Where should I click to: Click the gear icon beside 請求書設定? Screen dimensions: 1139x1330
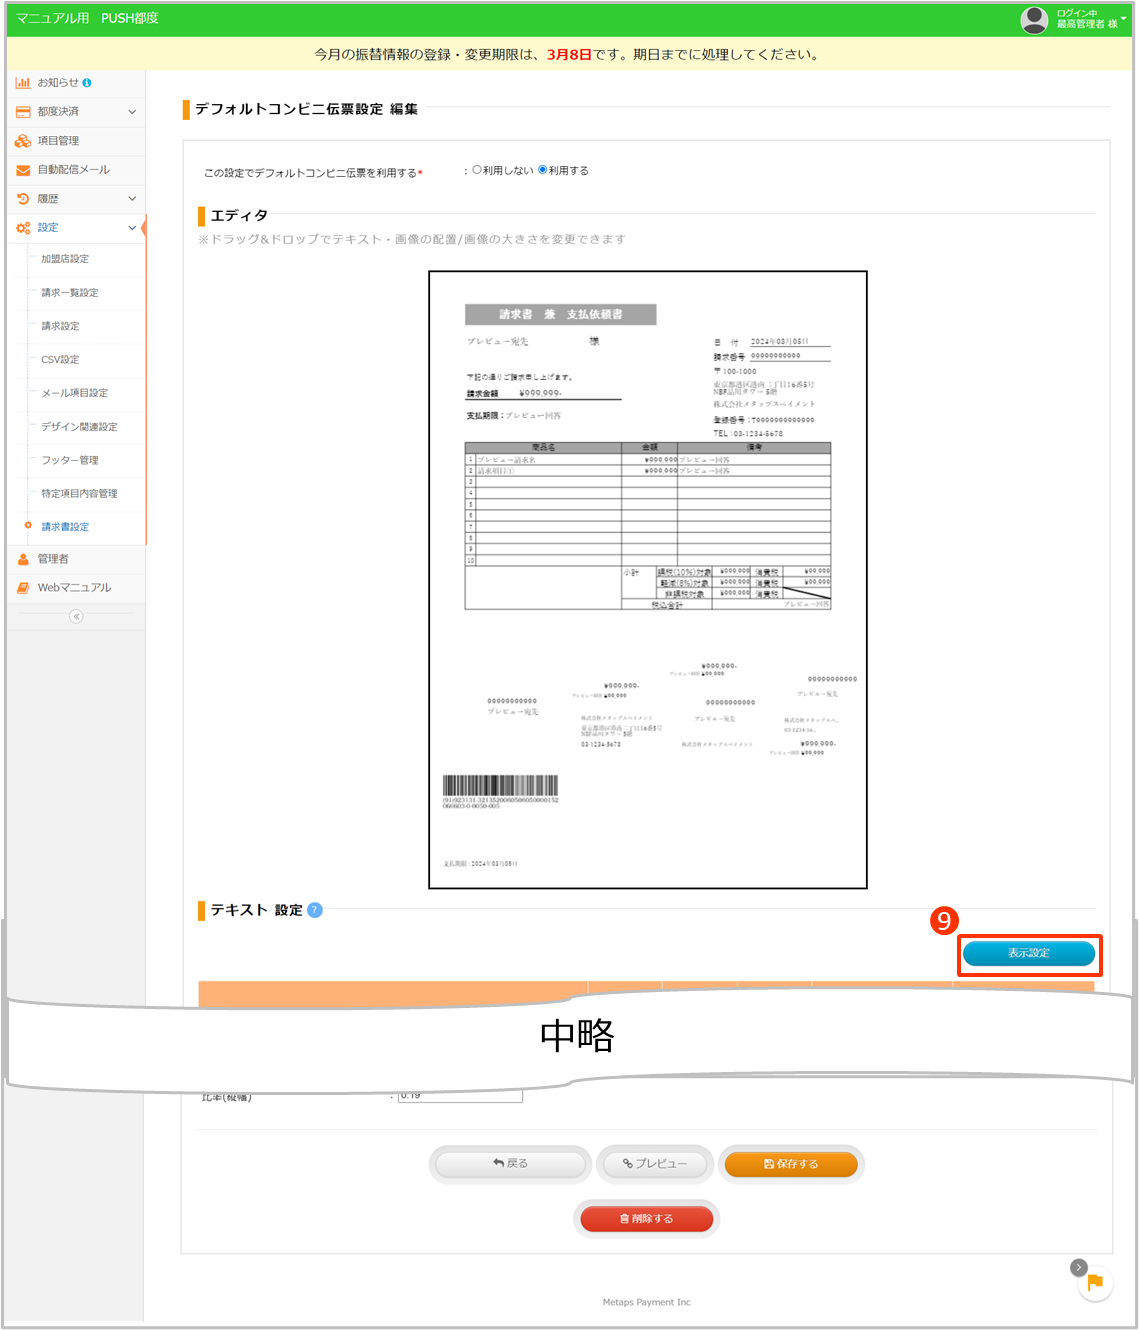pyautogui.click(x=27, y=527)
